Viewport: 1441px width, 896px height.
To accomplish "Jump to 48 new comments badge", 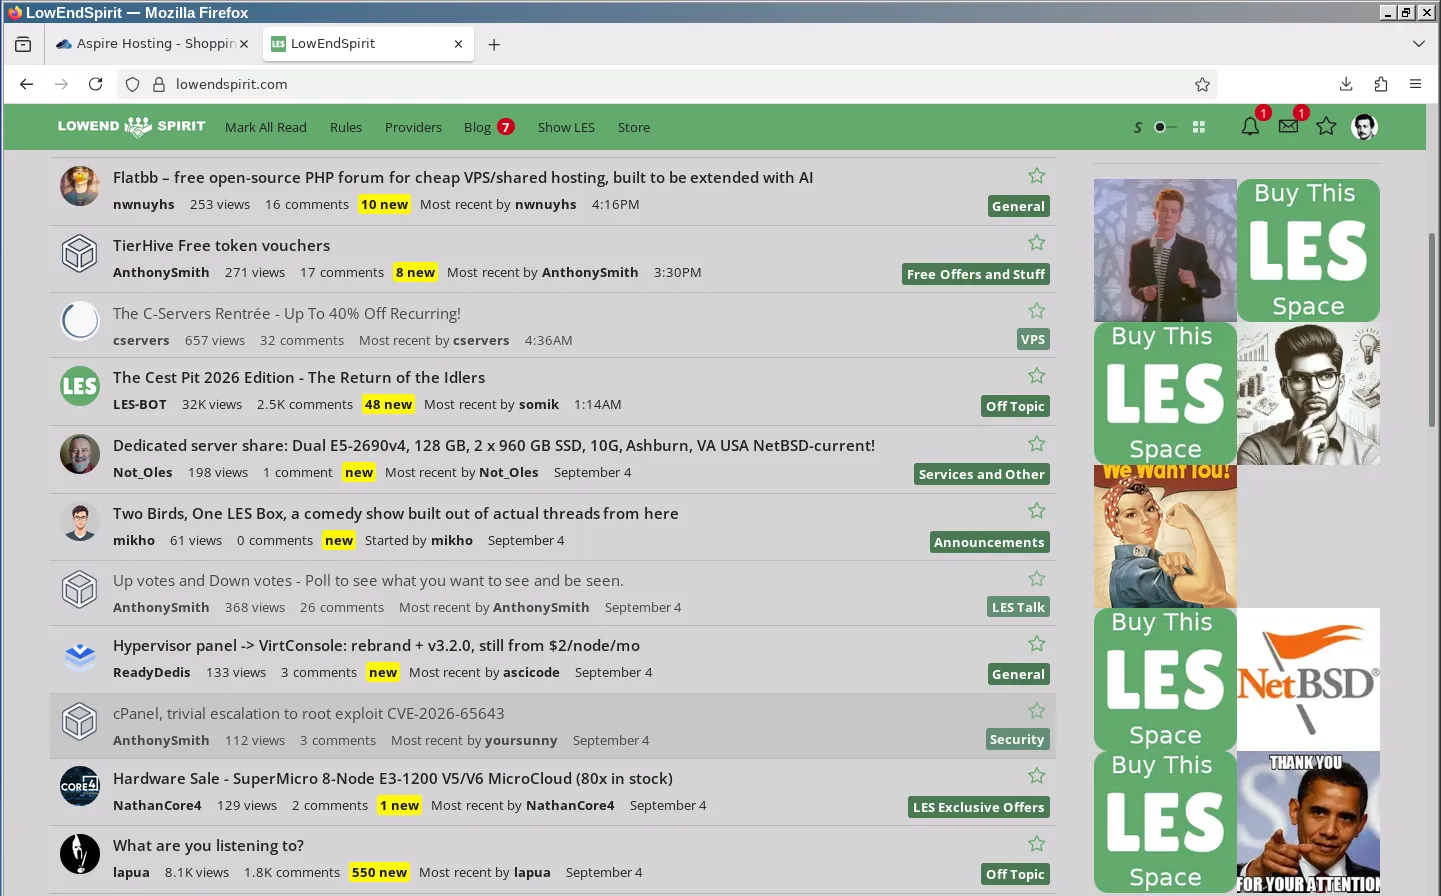I will pos(388,404).
